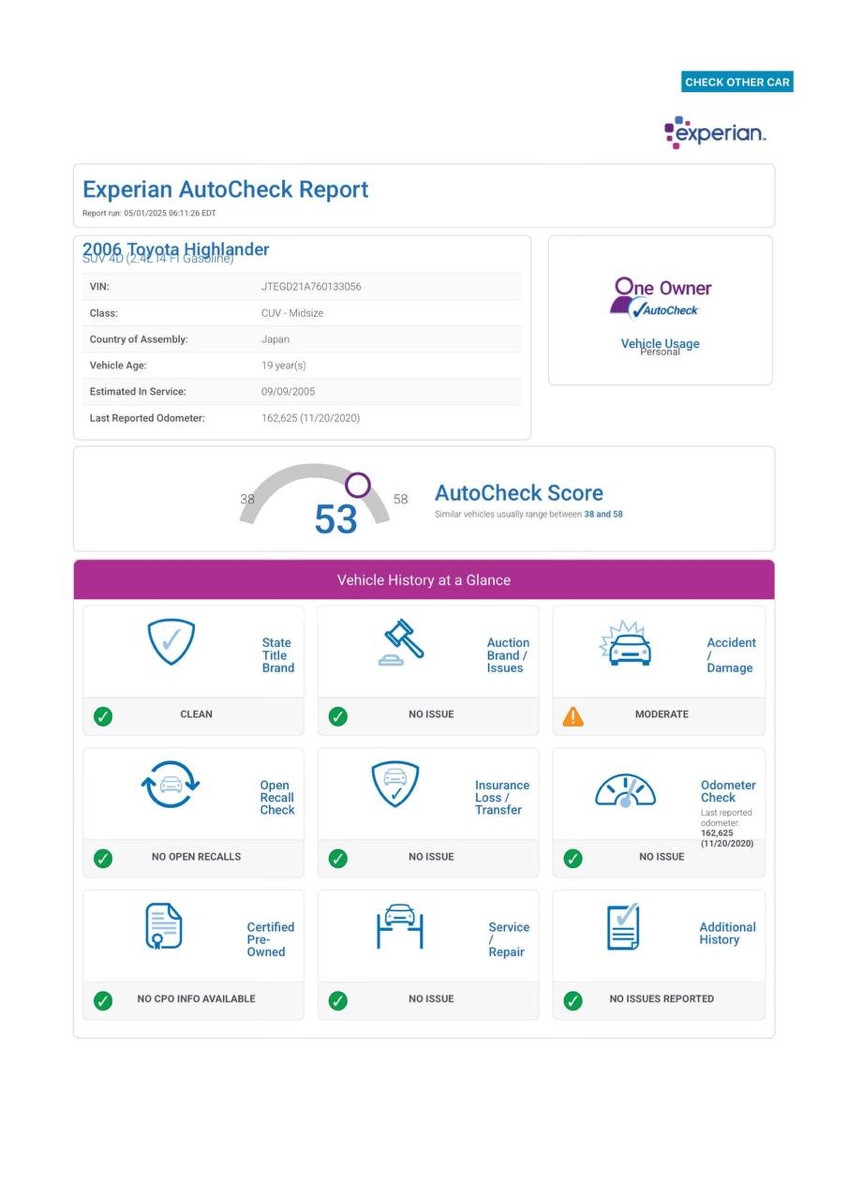Image resolution: width=848 pixels, height=1200 pixels.
Task: Click the Country of Assembly value Japan
Action: pyautogui.click(x=275, y=339)
